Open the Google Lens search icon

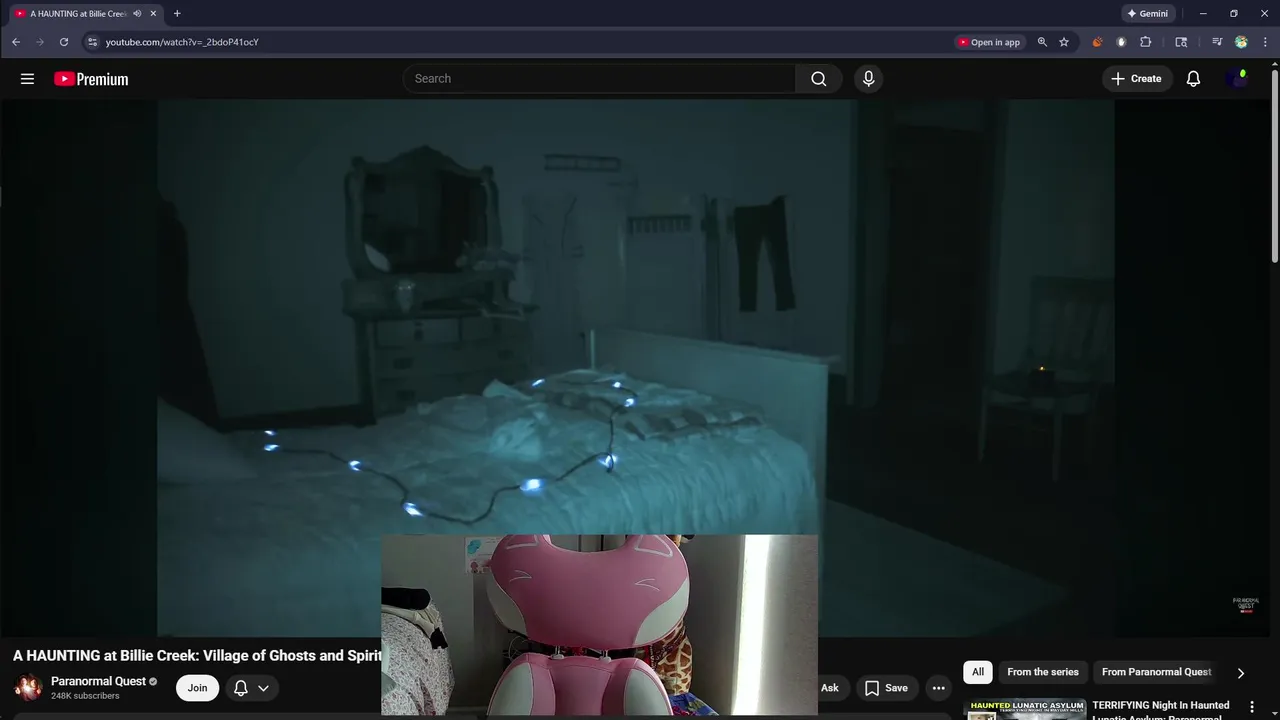[x=1181, y=42]
